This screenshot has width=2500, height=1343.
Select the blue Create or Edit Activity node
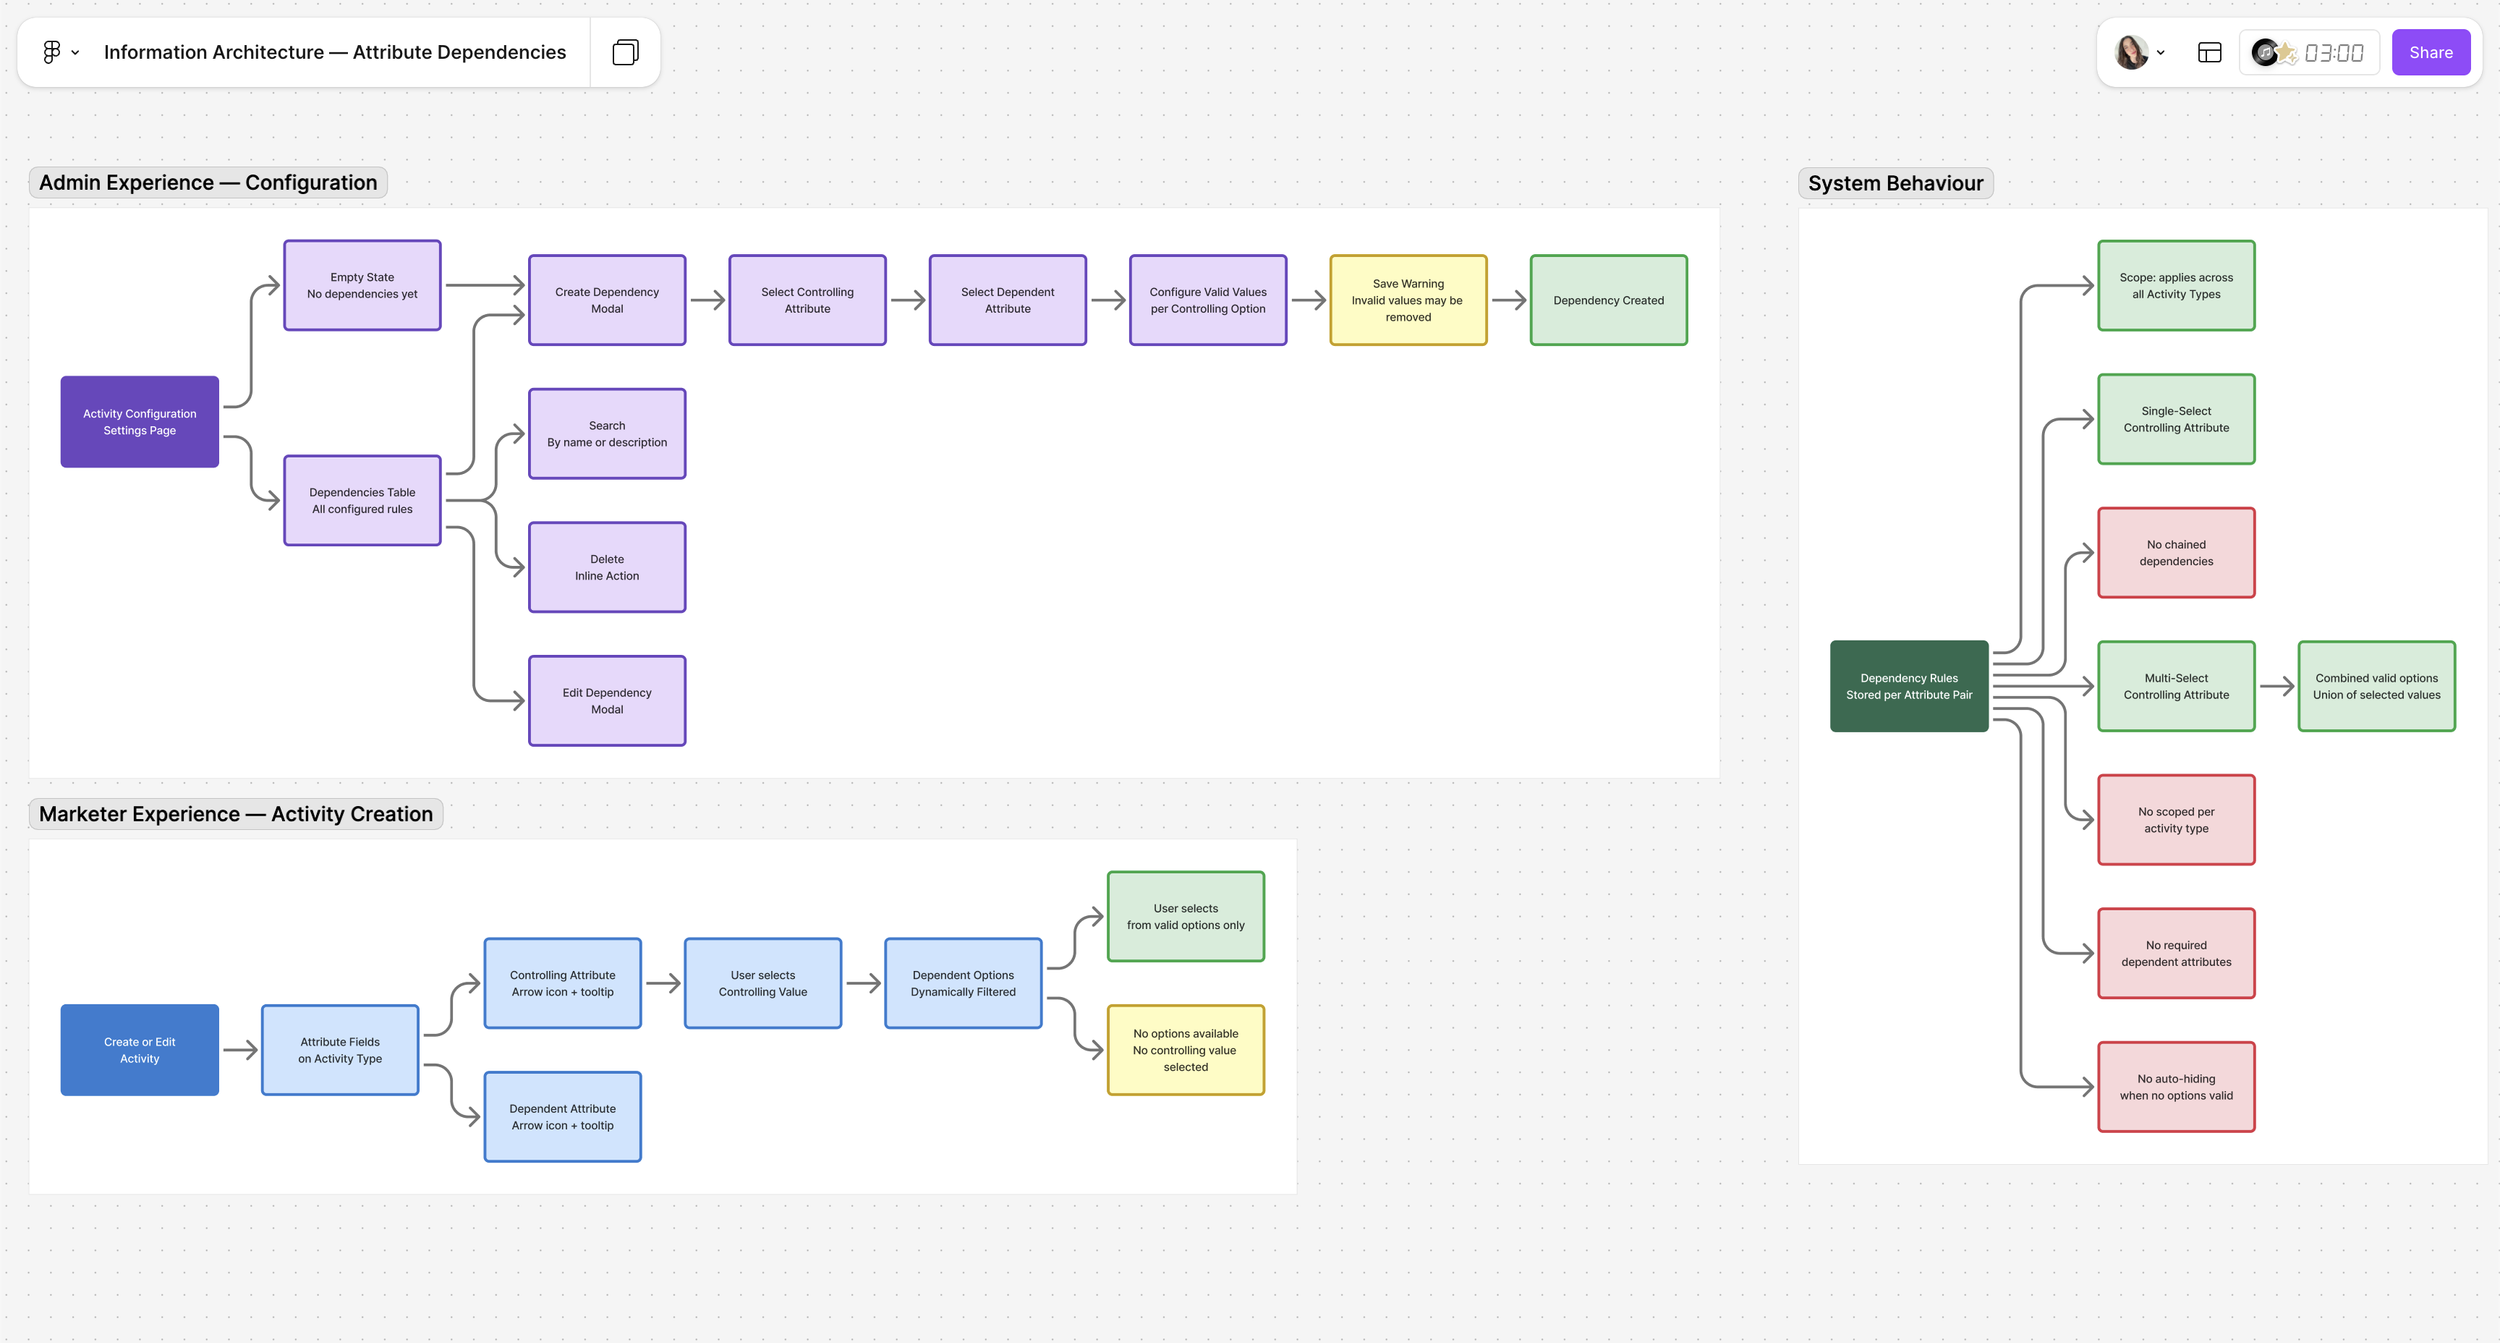tap(140, 1050)
